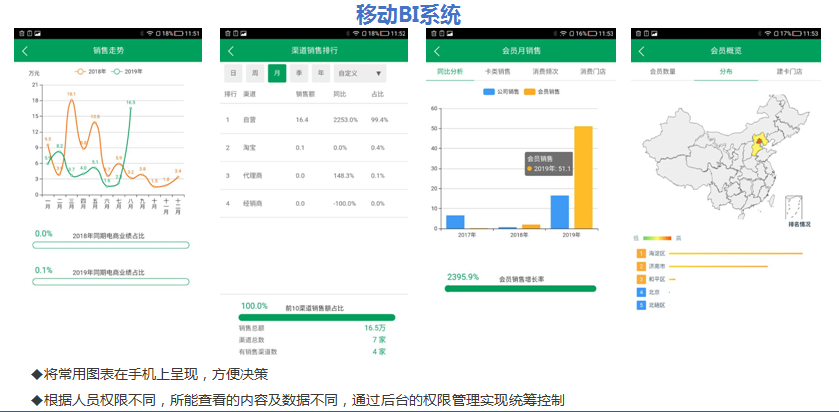
Task: Open the 建卡门店 tab
Action: click(790, 71)
